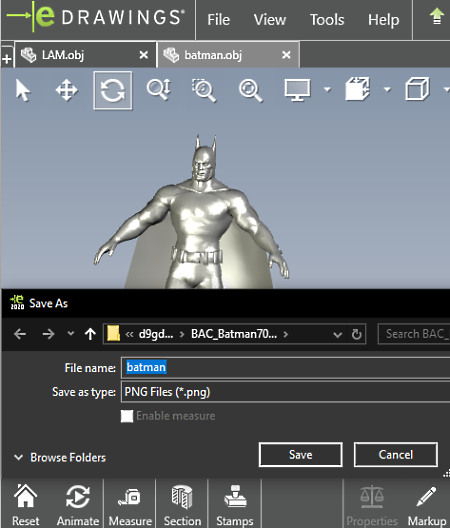Activate the Rotate tool
This screenshot has width=450, height=528.
[112, 90]
